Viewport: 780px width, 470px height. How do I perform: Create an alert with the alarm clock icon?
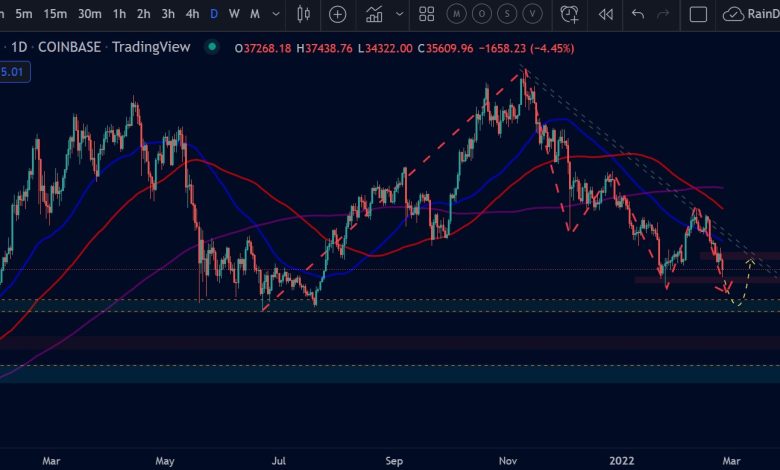coord(569,14)
